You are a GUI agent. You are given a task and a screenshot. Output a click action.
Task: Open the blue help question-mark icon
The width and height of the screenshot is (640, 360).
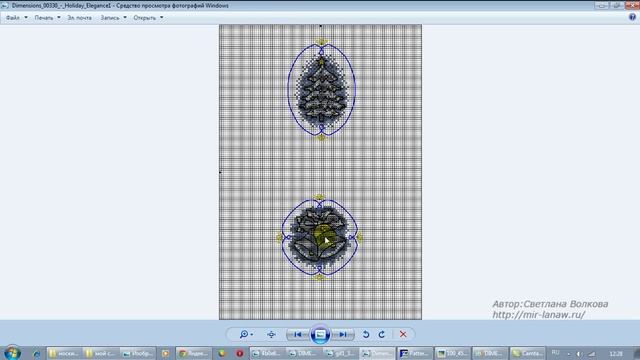(x=632, y=17)
